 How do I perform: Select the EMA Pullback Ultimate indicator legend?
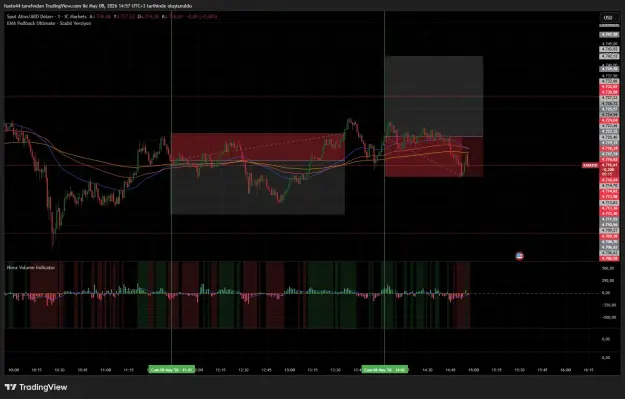coord(49,23)
